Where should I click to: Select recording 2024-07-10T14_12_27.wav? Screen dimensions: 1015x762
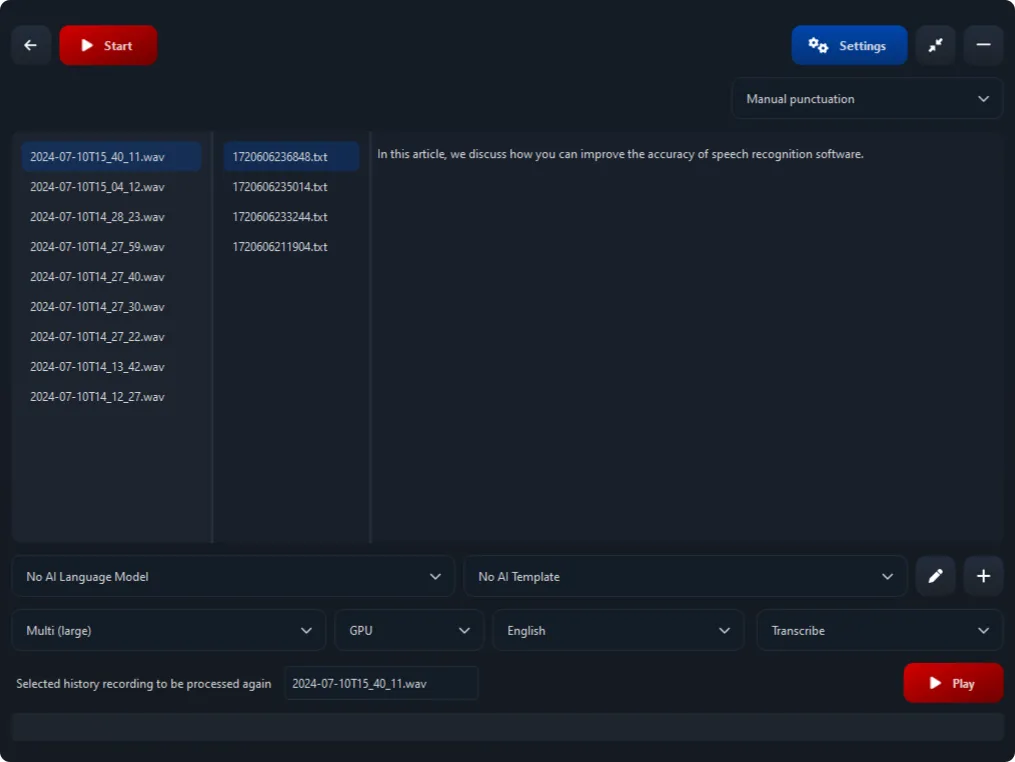click(x=111, y=397)
